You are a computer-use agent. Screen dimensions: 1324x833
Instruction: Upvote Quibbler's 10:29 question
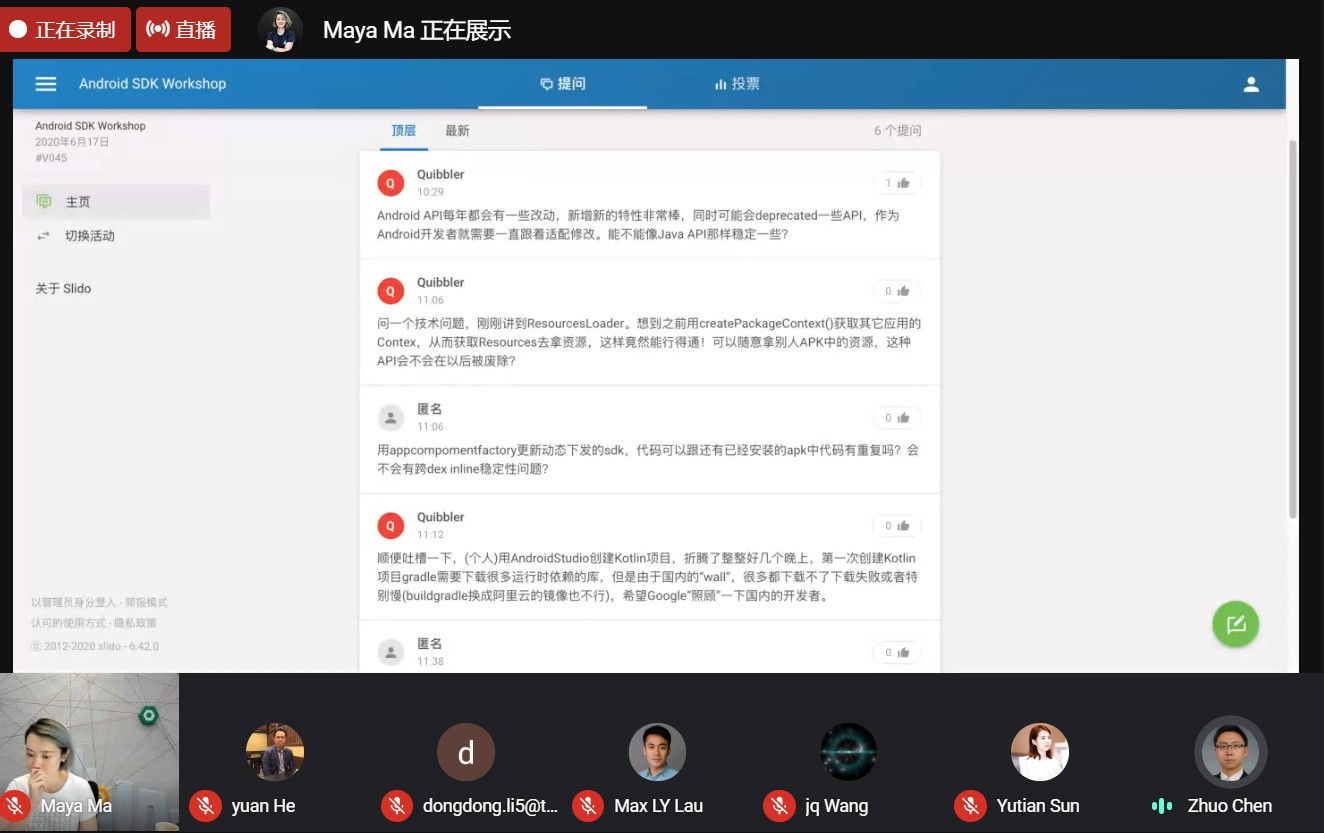coord(897,183)
